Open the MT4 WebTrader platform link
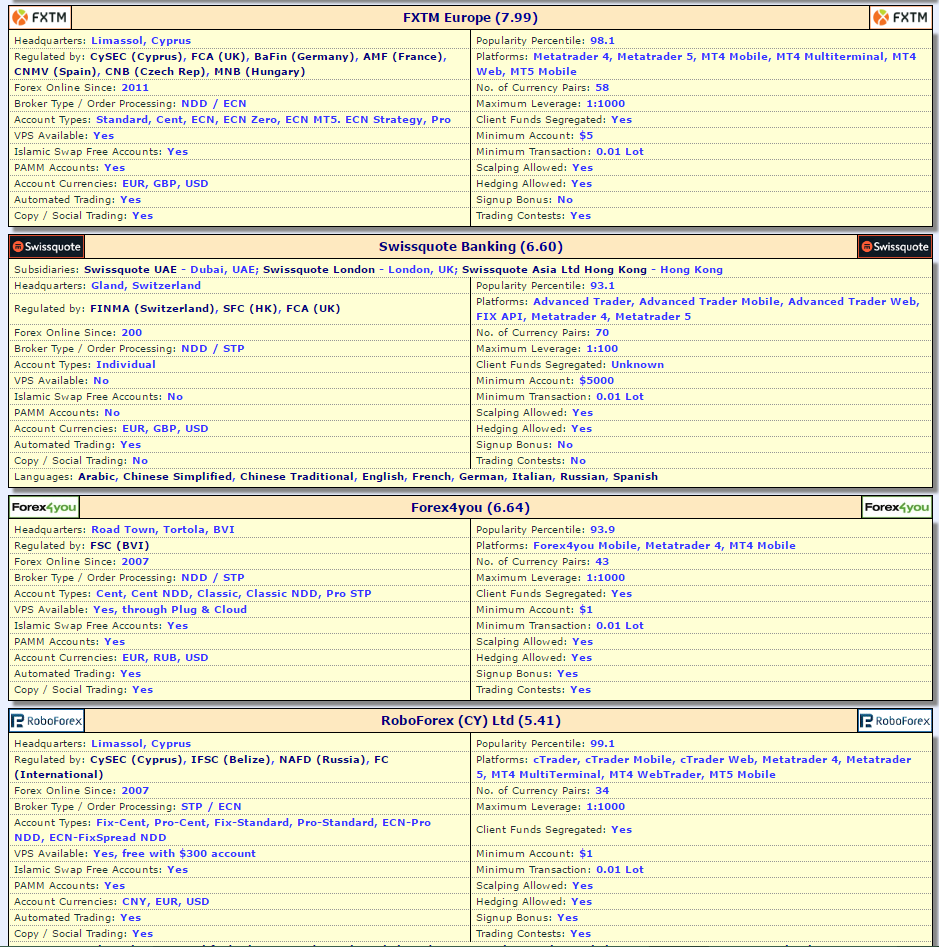 click(x=655, y=775)
